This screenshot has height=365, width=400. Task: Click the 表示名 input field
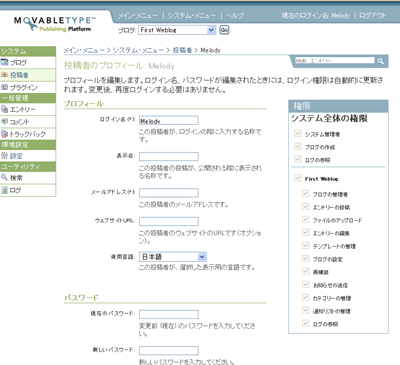pyautogui.click(x=169, y=156)
